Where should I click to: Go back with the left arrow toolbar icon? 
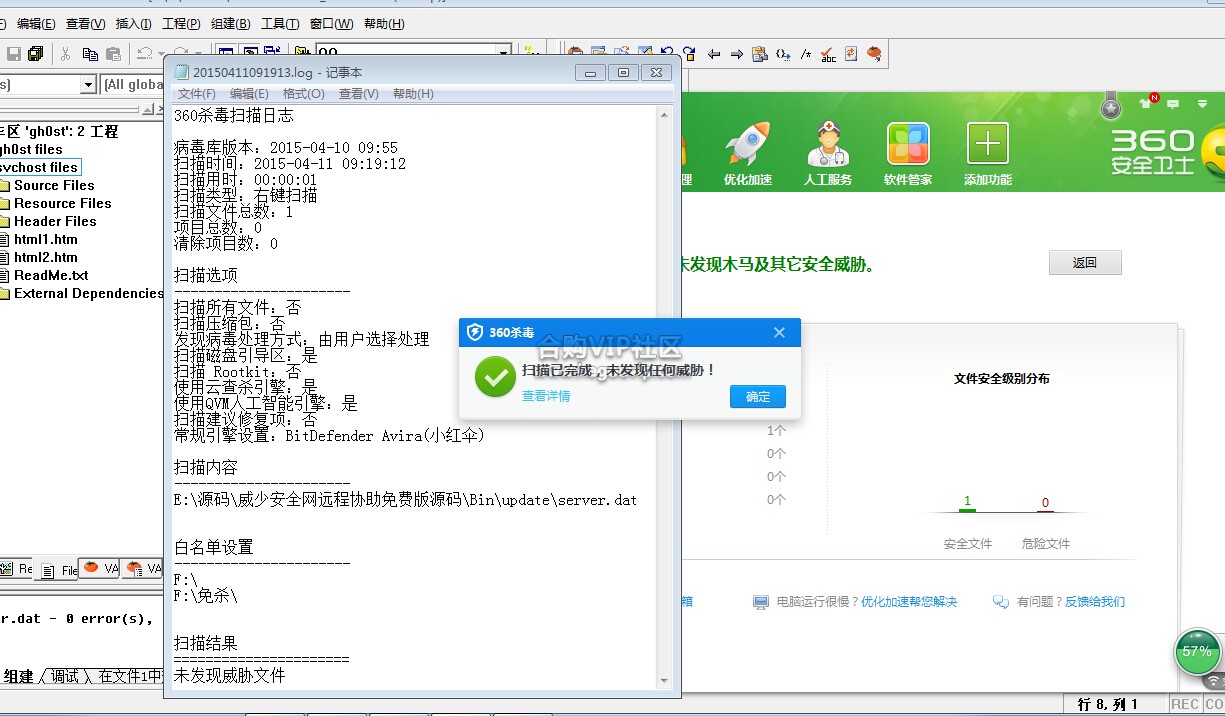[714, 54]
